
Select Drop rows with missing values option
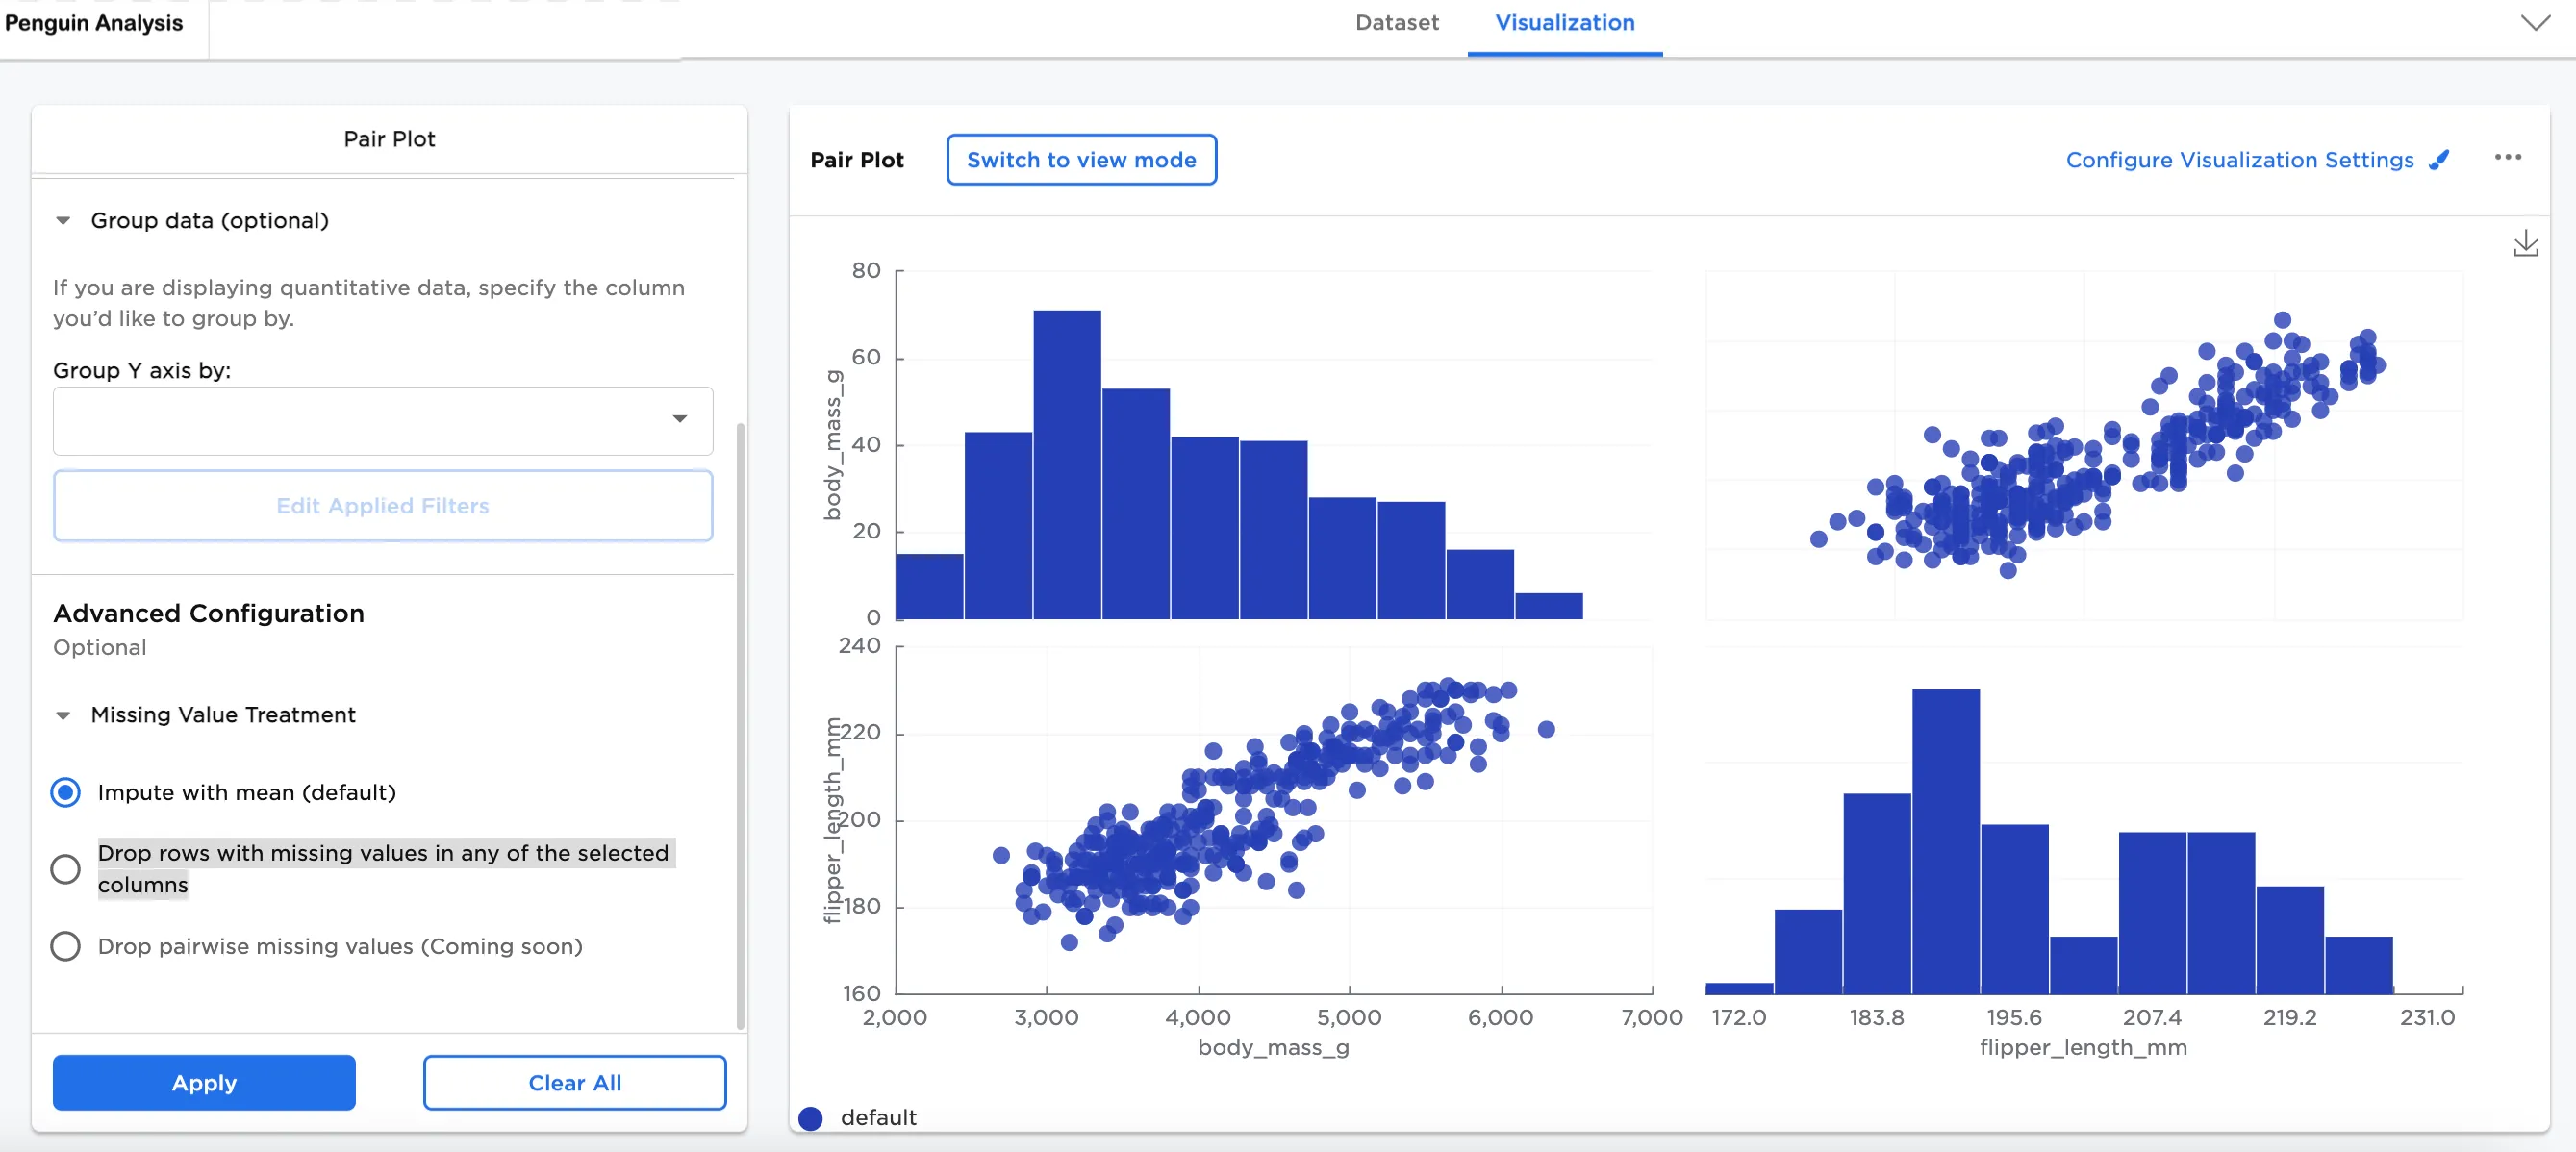coord(66,868)
